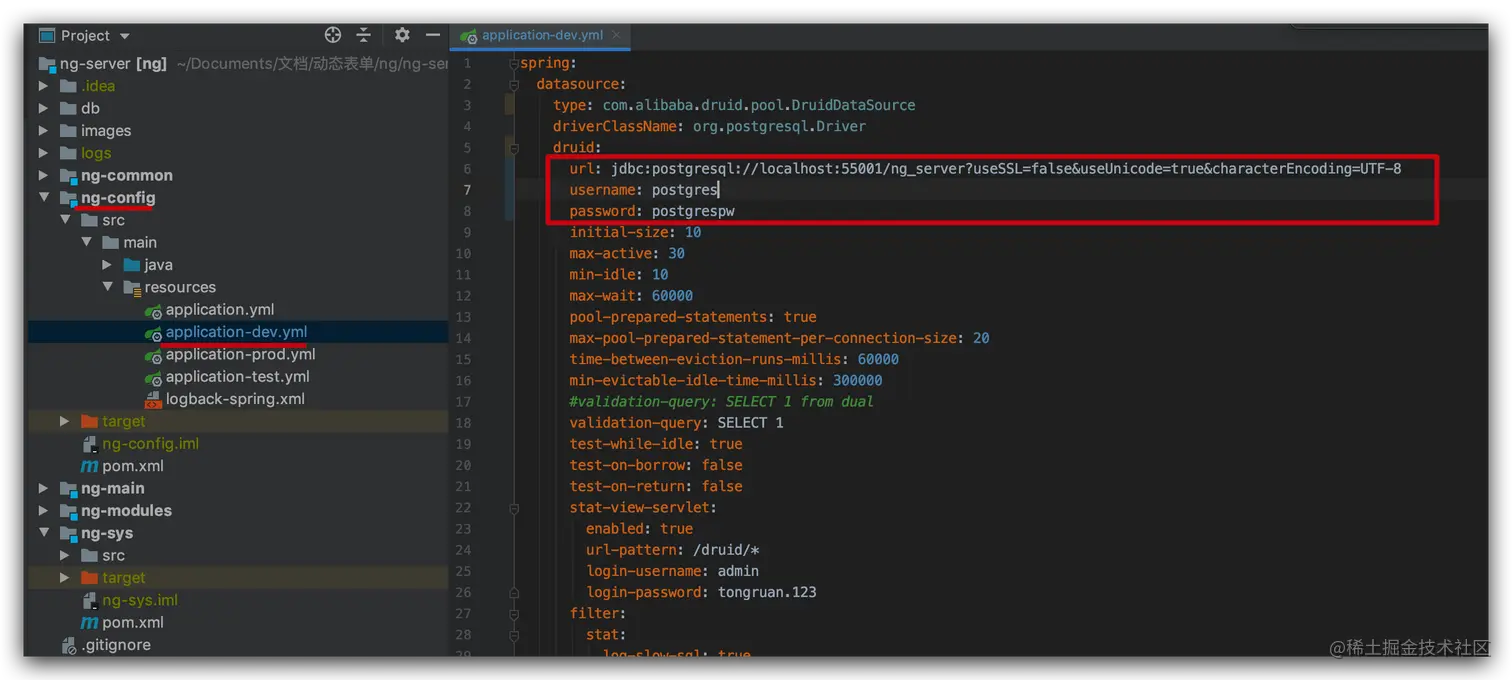Open application.yml in resources

(220, 309)
